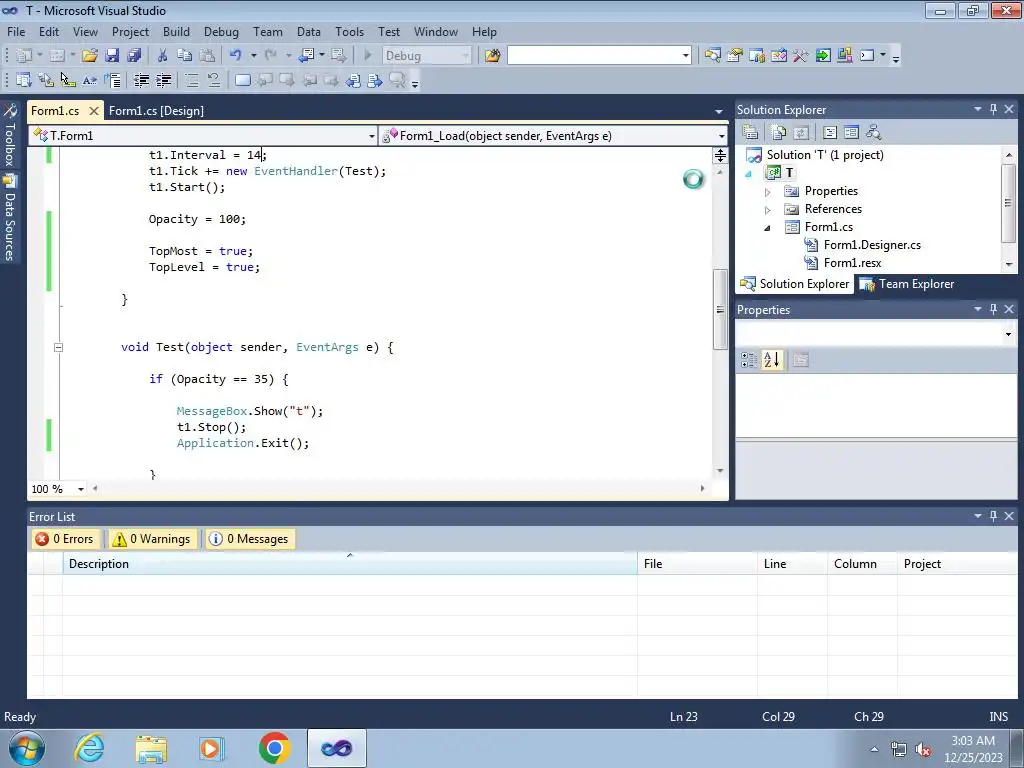Click the Navigate Backward icon
The width and height of the screenshot is (1024, 768).
[306, 56]
